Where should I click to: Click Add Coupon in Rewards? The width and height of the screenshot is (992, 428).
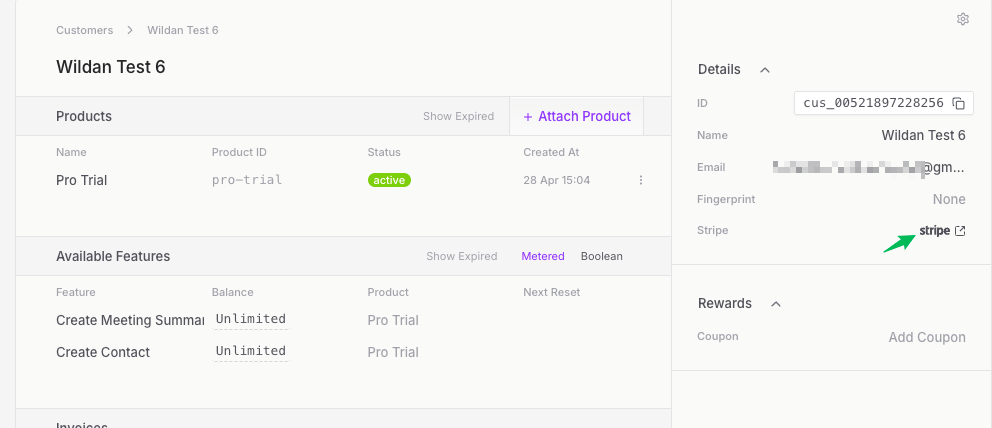pos(927,337)
